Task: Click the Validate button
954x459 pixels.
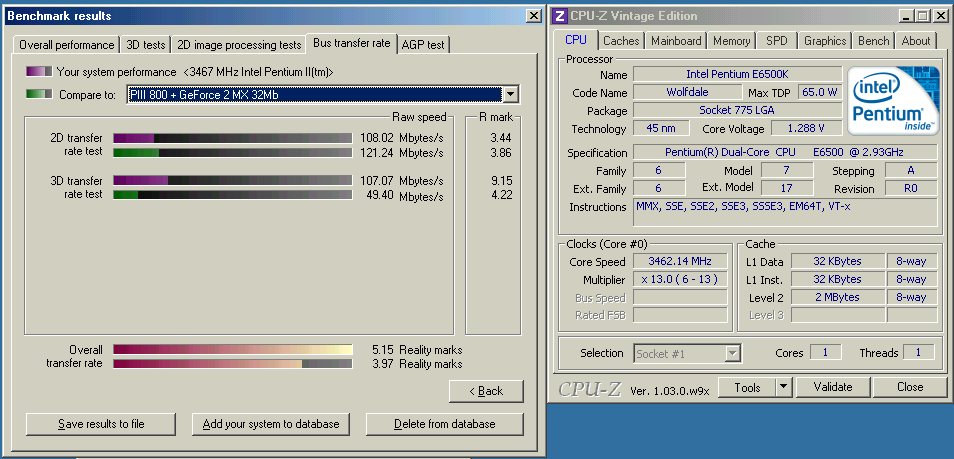Action: (x=833, y=387)
